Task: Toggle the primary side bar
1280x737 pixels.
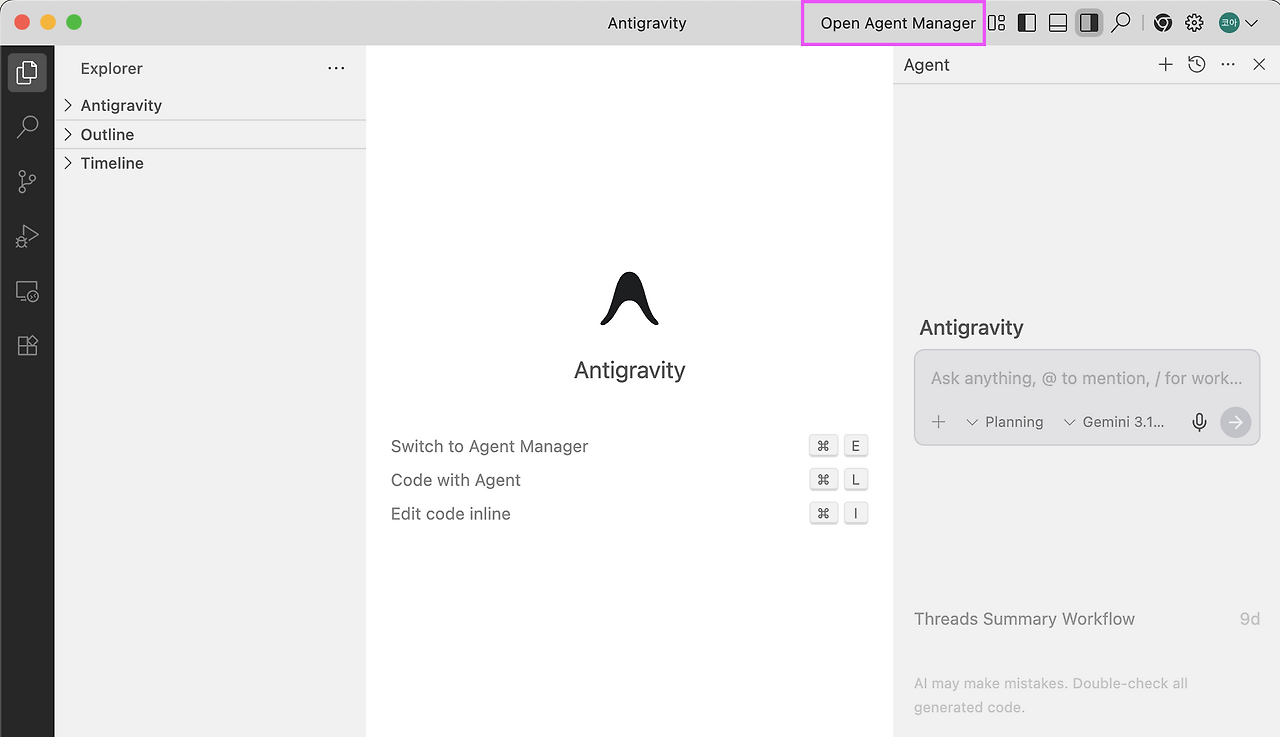Action: pyautogui.click(x=1027, y=22)
